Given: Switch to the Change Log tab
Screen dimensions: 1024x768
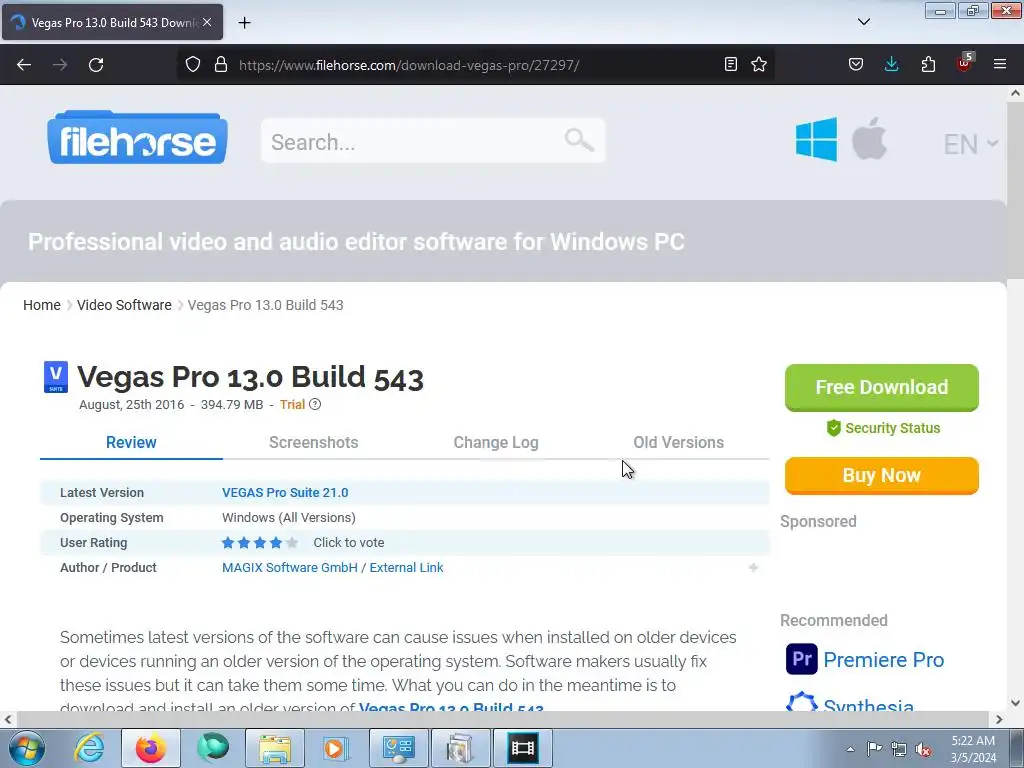Looking at the screenshot, I should pos(496,442).
